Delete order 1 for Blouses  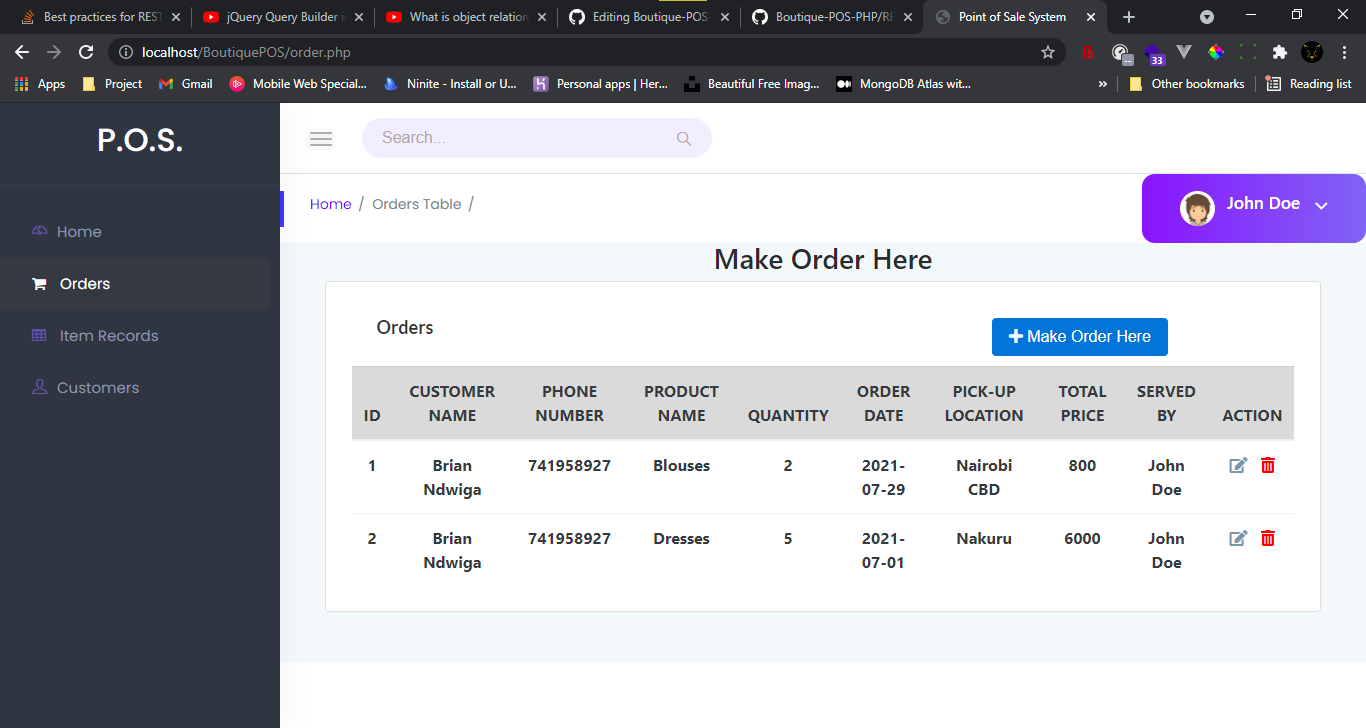1268,465
